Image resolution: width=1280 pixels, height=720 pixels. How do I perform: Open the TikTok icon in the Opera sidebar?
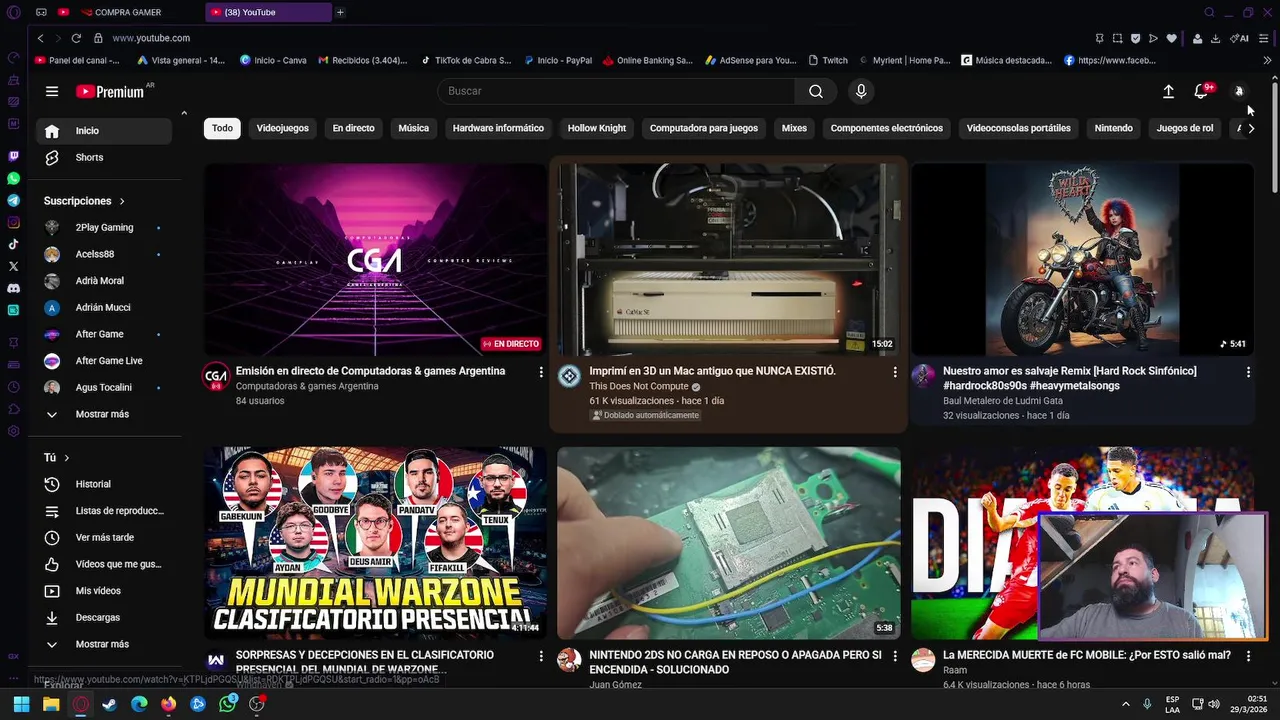13,244
